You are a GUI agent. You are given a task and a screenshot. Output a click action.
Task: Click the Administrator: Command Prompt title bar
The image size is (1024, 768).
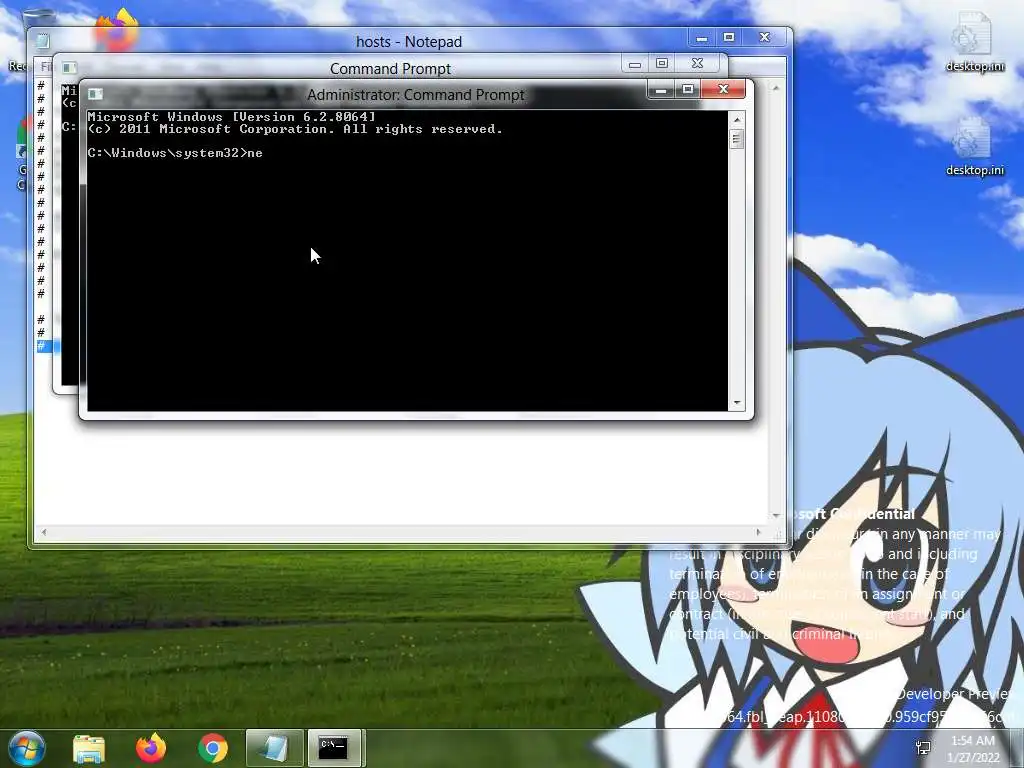[415, 95]
